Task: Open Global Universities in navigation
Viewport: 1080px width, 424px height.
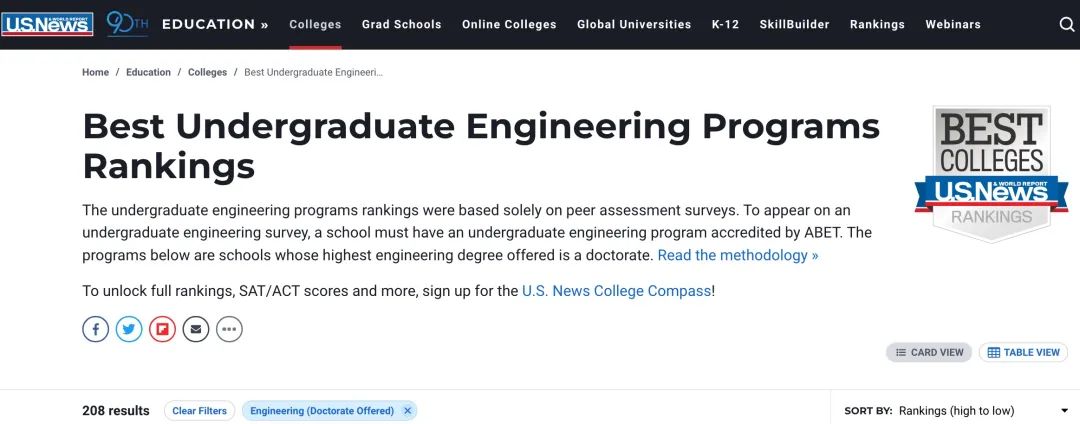Action: pyautogui.click(x=634, y=25)
